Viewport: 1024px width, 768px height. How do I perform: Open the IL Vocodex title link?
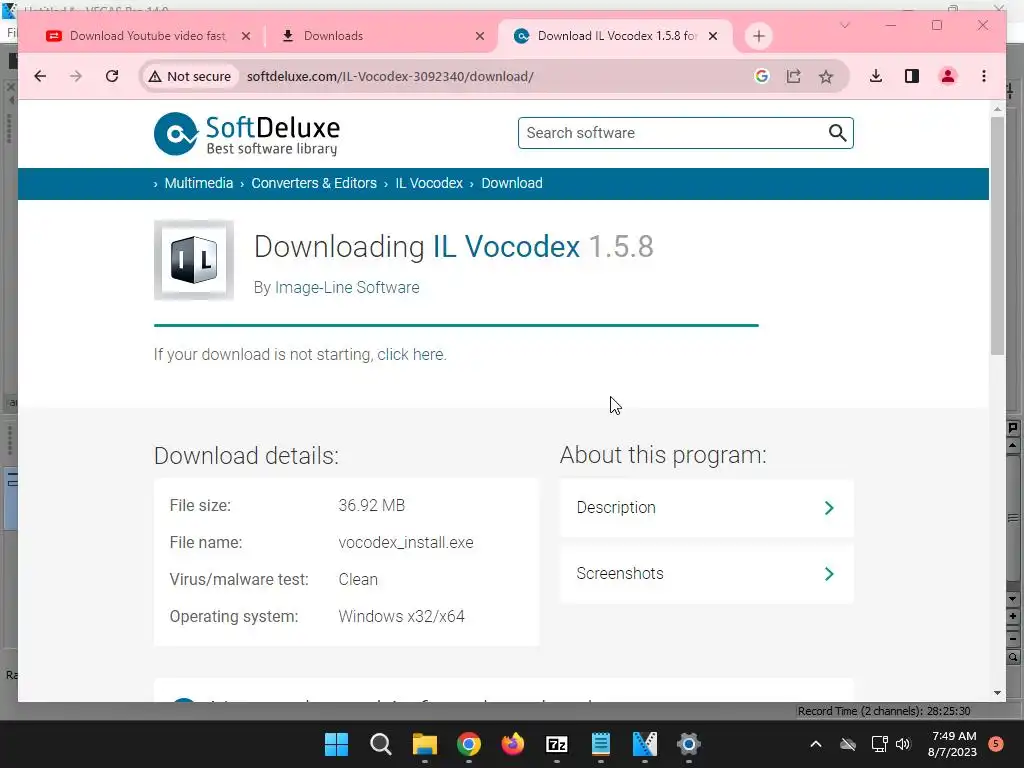point(506,247)
